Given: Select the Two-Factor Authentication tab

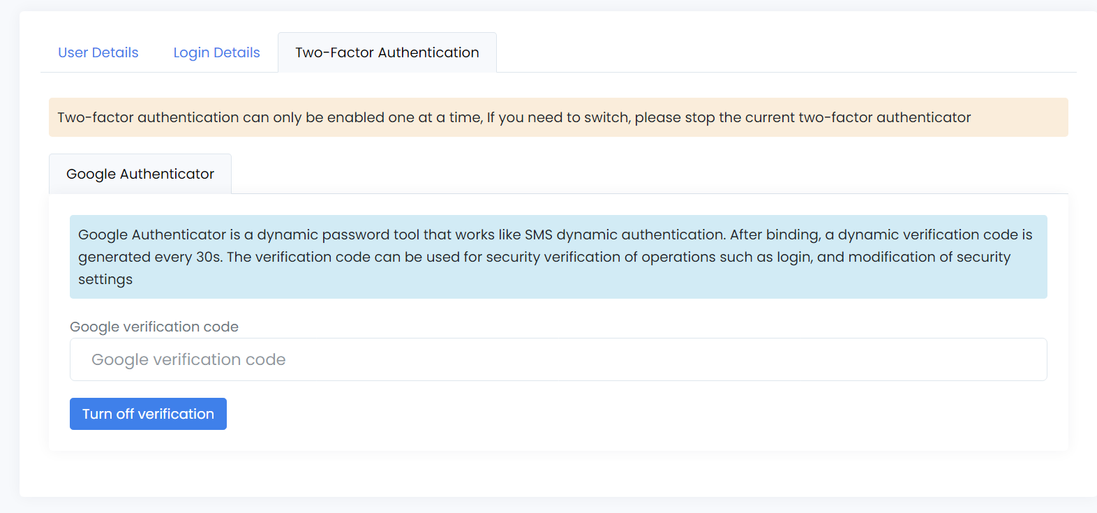Looking at the screenshot, I should coord(387,52).
